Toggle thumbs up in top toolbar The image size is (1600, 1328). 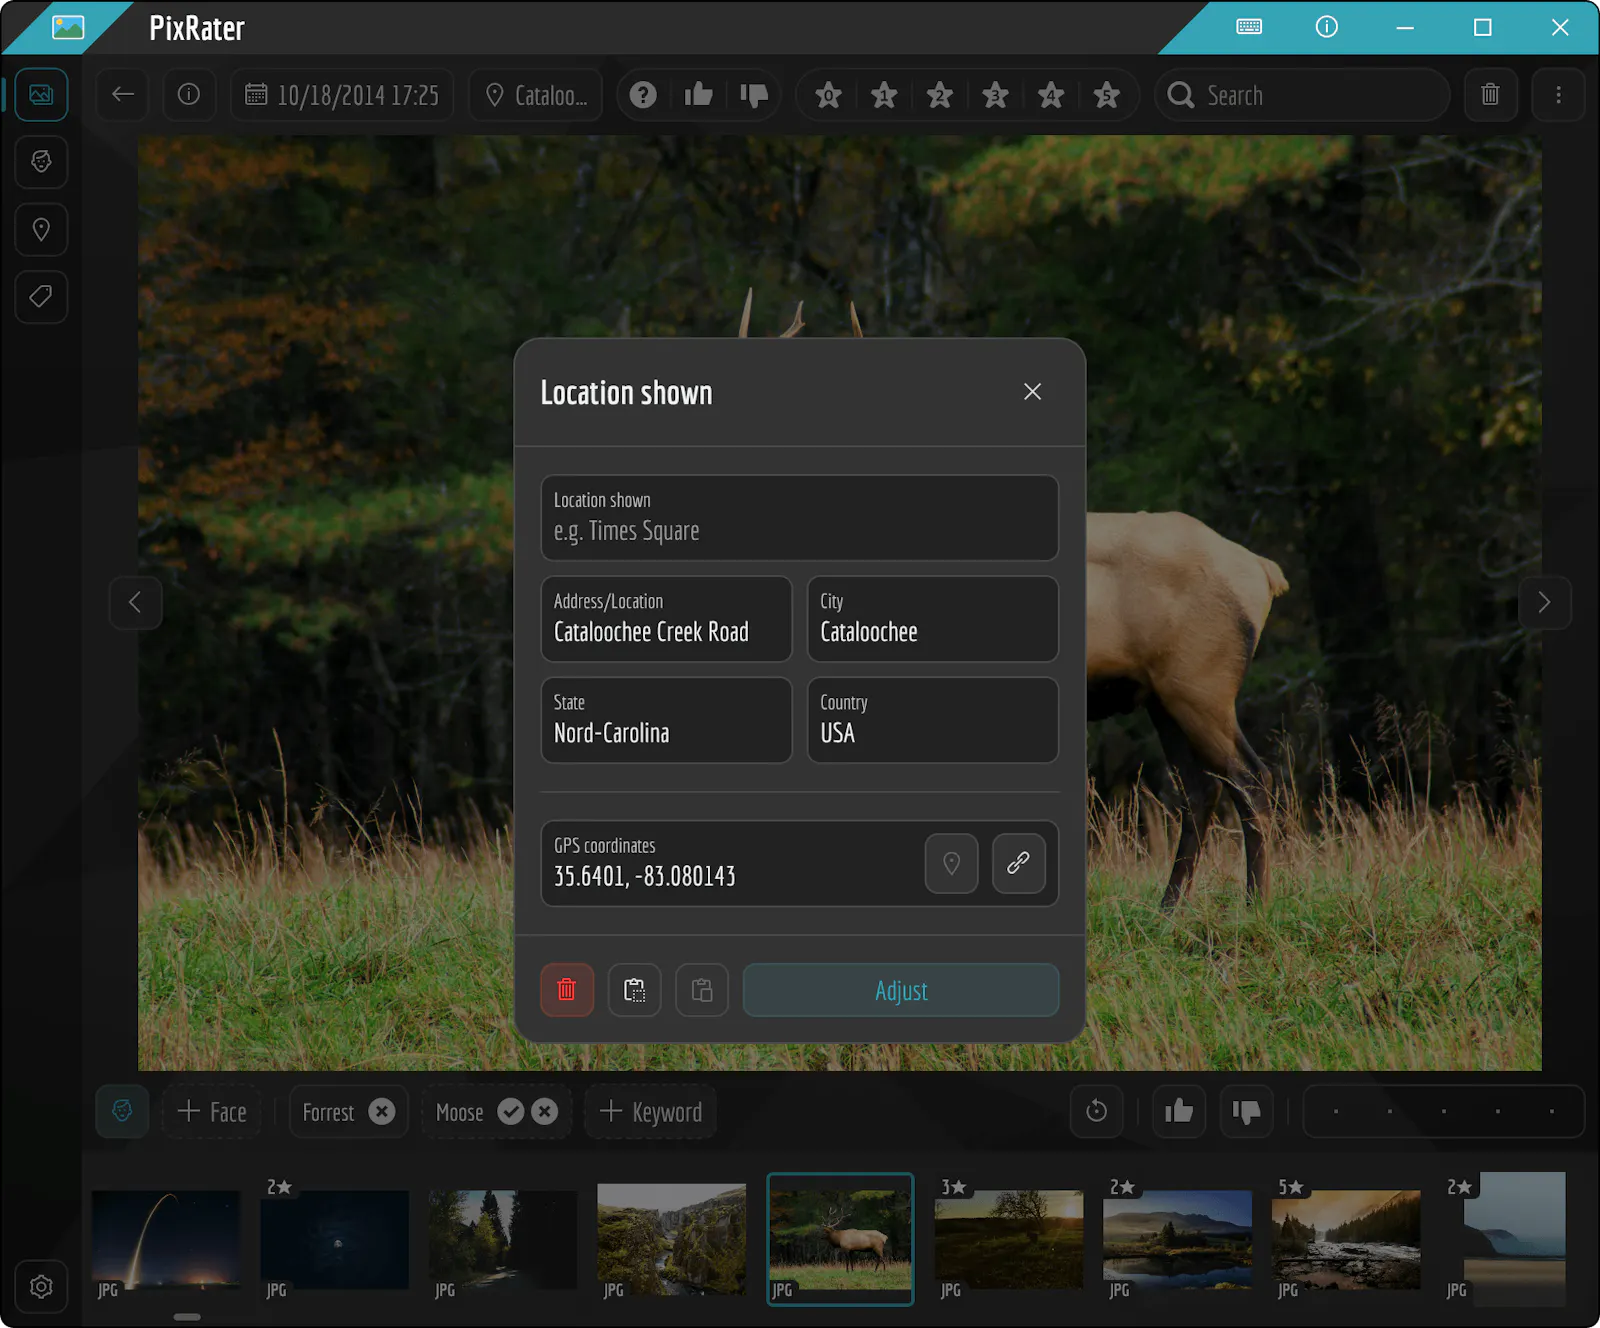698,95
